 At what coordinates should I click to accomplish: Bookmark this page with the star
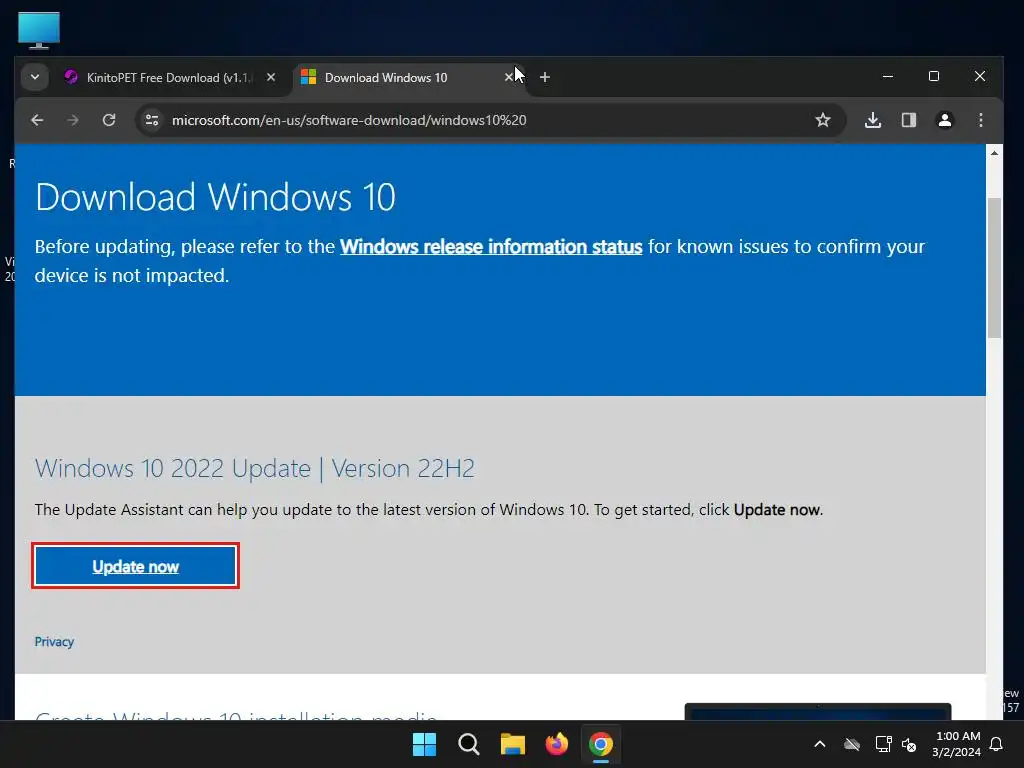823,120
